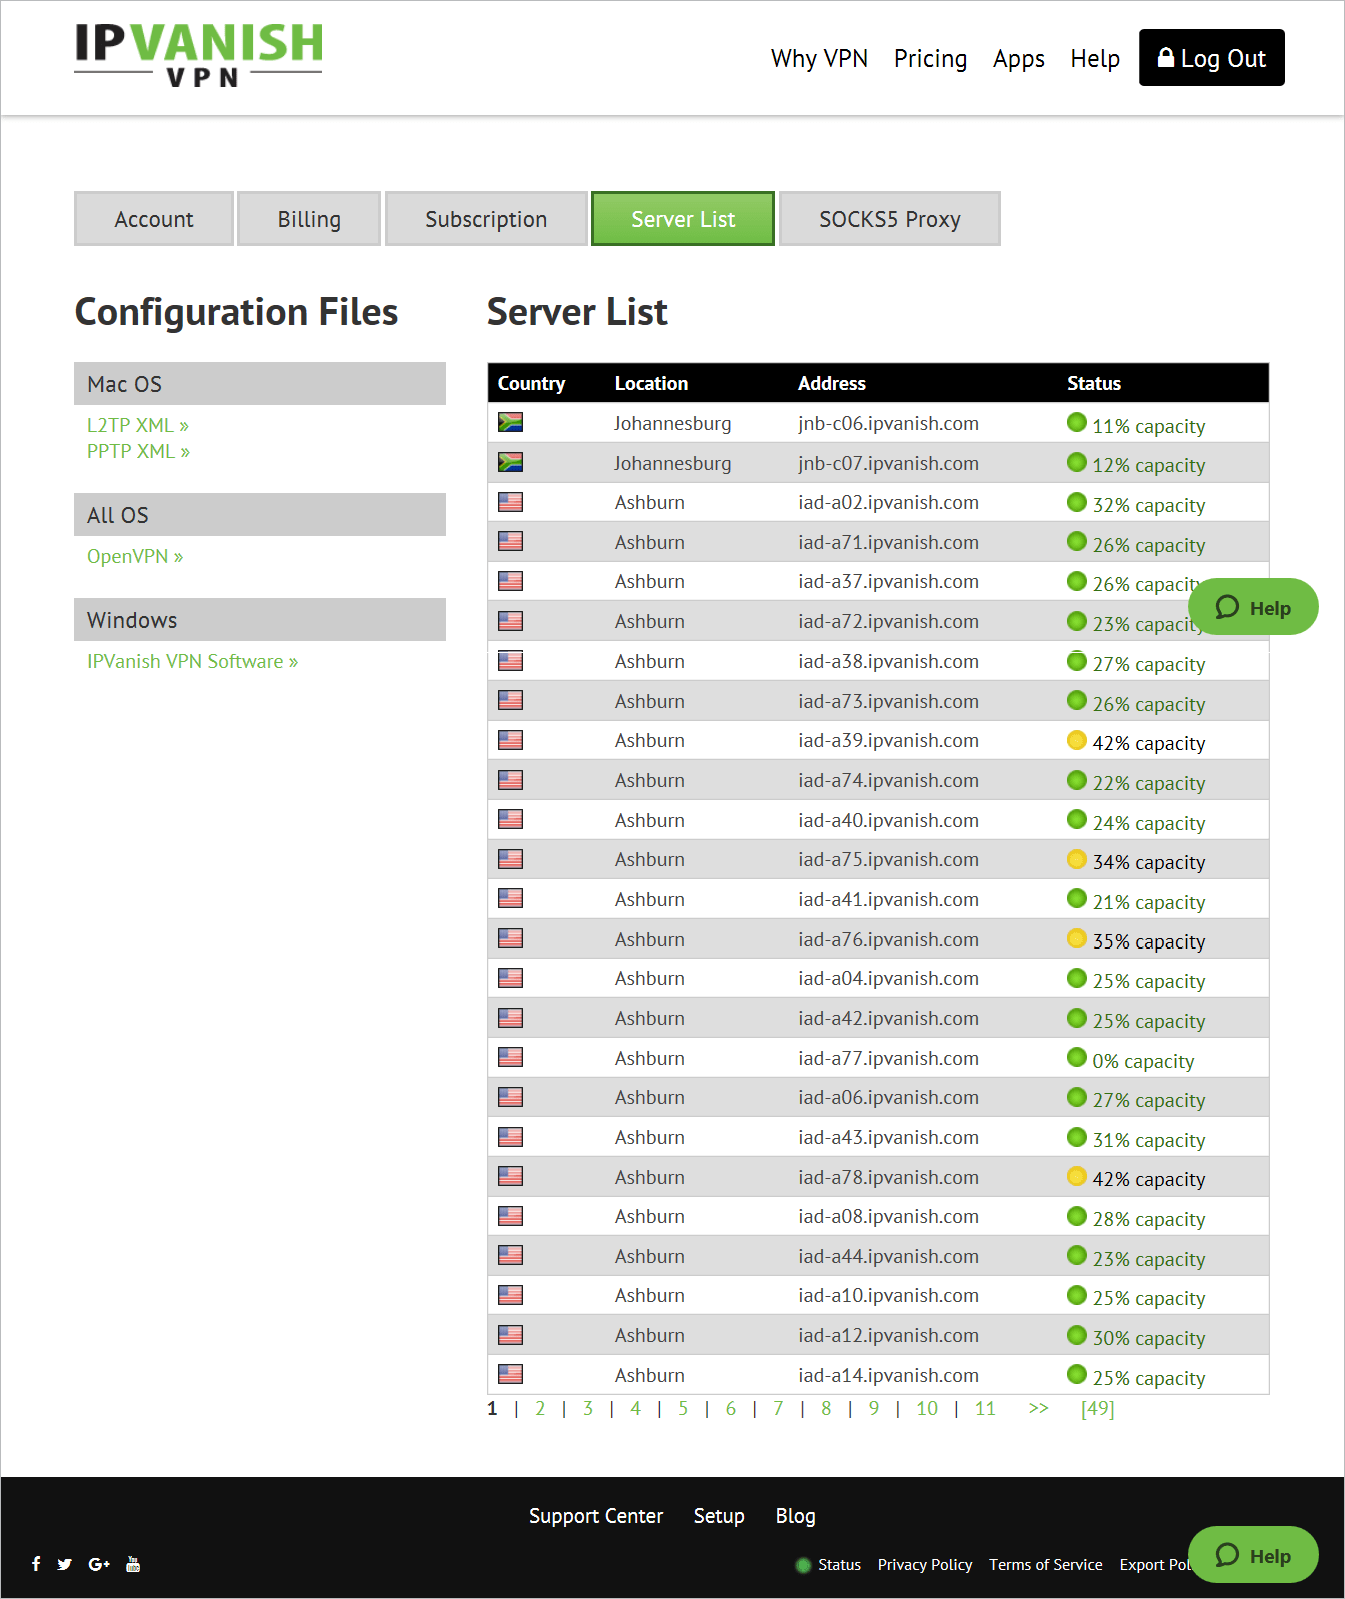Viewport: 1345px width, 1599px height.
Task: Click the yellow status dot for iad-a76
Action: pyautogui.click(x=1077, y=938)
